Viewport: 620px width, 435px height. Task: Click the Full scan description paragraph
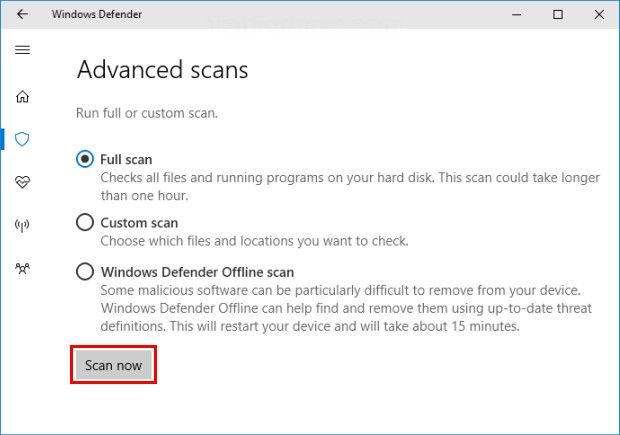point(350,186)
